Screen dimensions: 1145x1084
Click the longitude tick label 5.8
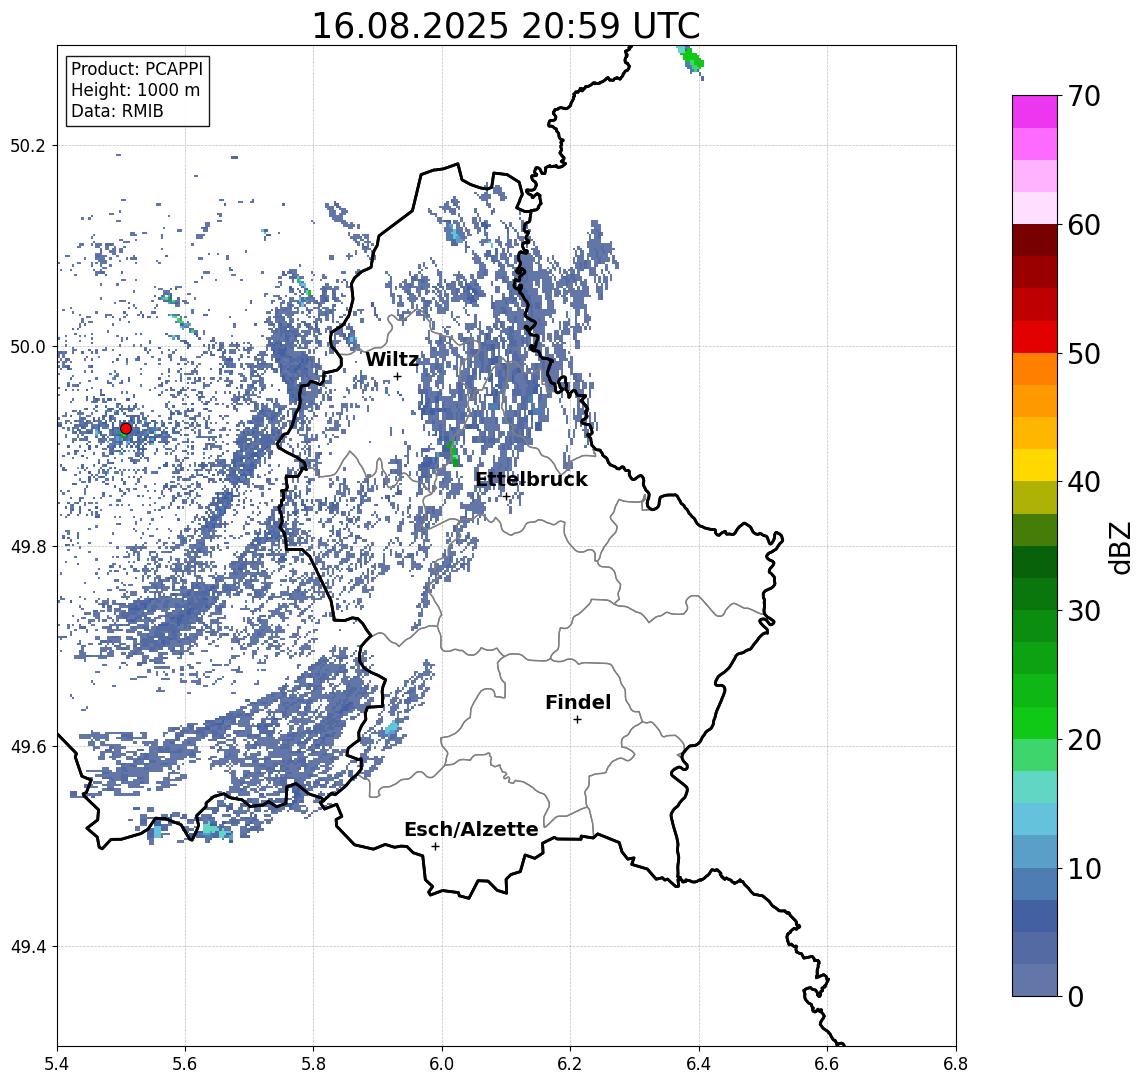[314, 1064]
